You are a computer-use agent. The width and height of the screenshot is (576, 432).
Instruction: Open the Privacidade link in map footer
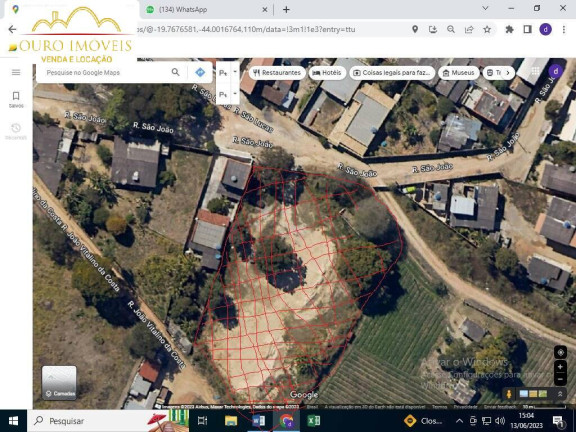click(x=465, y=407)
